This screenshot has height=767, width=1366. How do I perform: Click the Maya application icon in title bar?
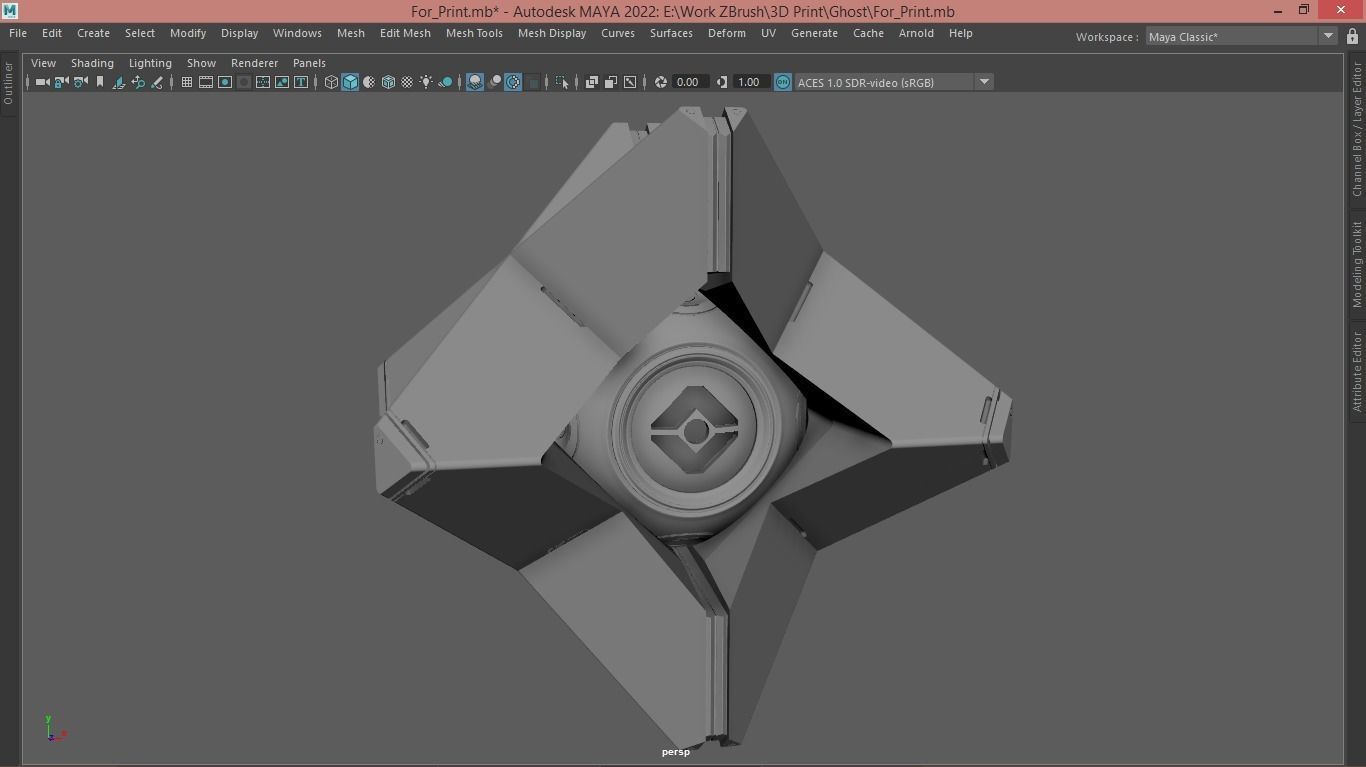[9, 11]
